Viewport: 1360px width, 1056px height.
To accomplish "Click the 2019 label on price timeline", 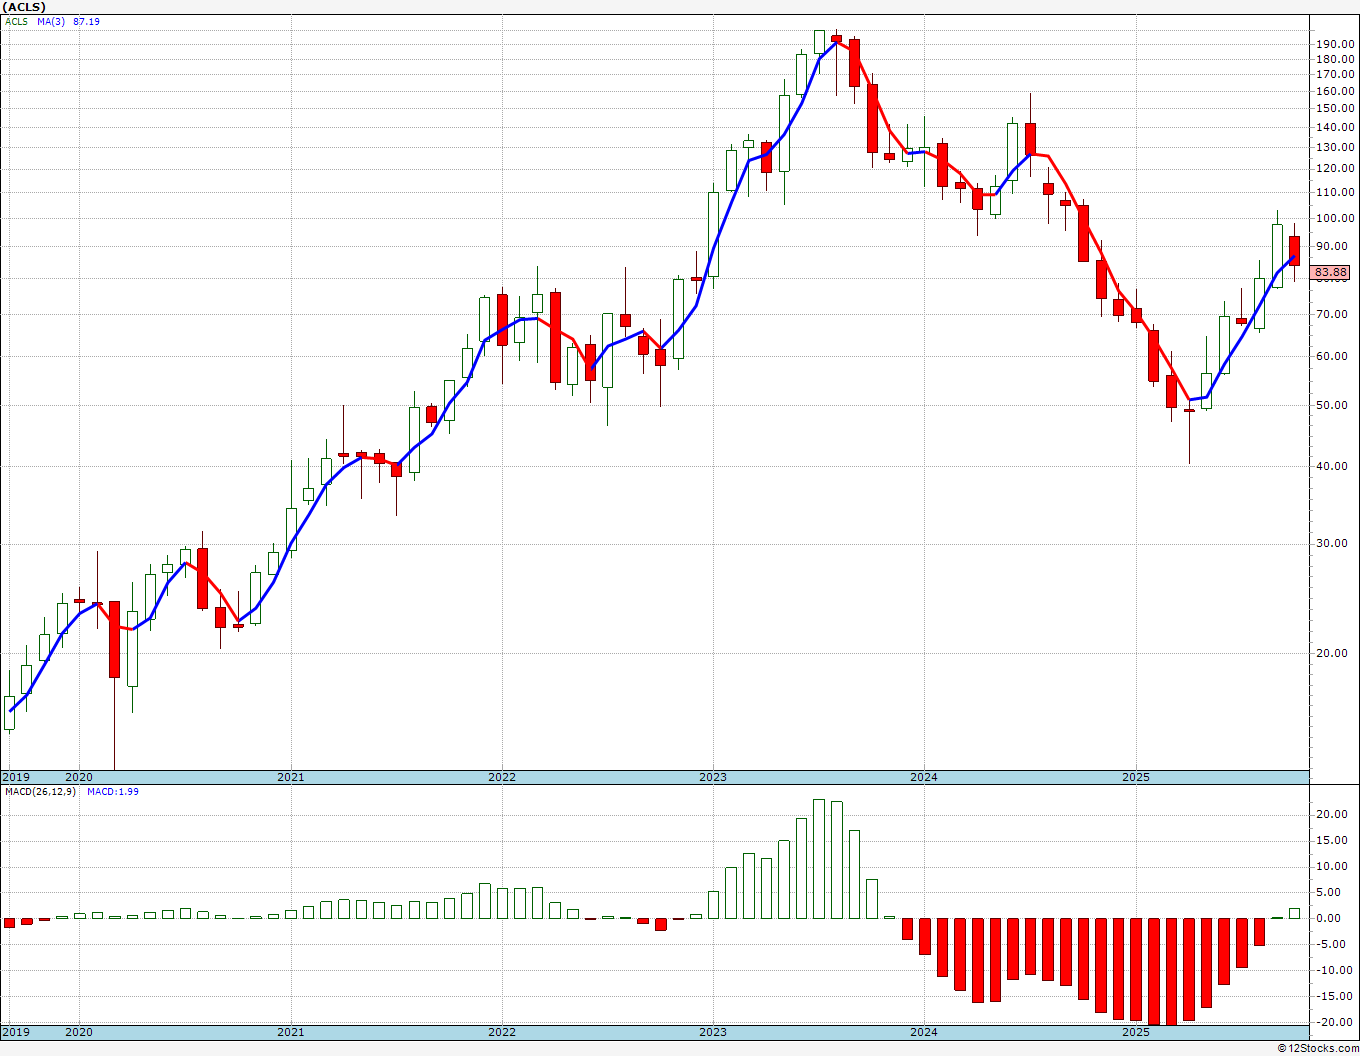I will tap(15, 777).
